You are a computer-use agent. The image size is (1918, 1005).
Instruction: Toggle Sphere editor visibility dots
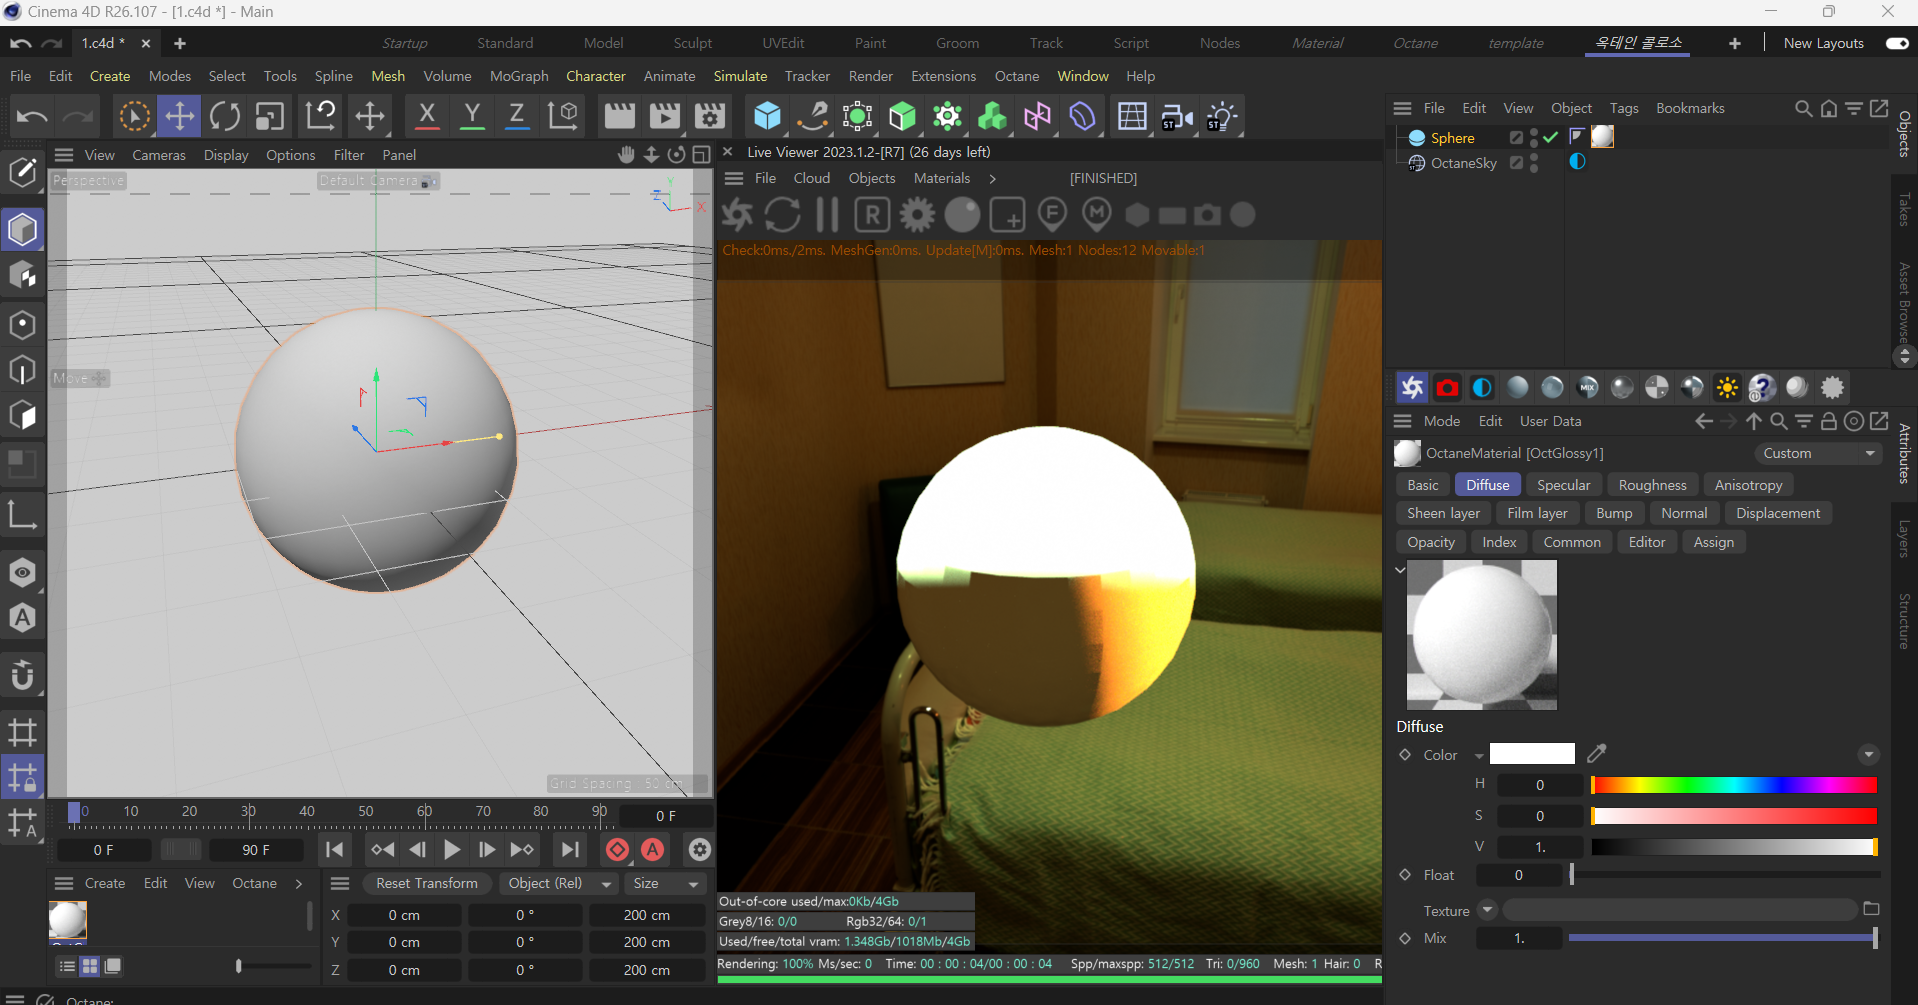point(1535,138)
